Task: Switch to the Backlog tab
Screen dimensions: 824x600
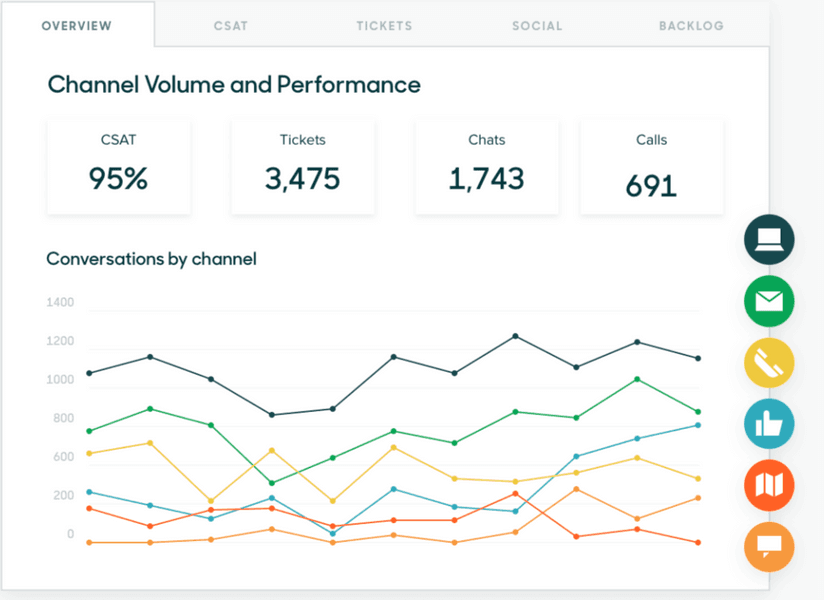Action: [691, 26]
